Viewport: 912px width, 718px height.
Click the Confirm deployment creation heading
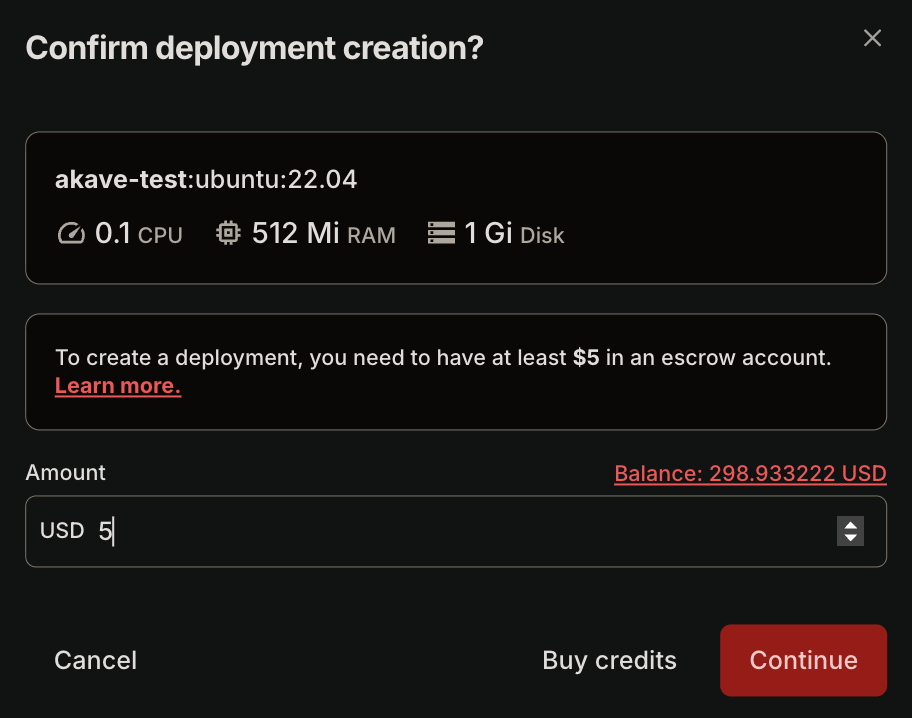coord(254,48)
